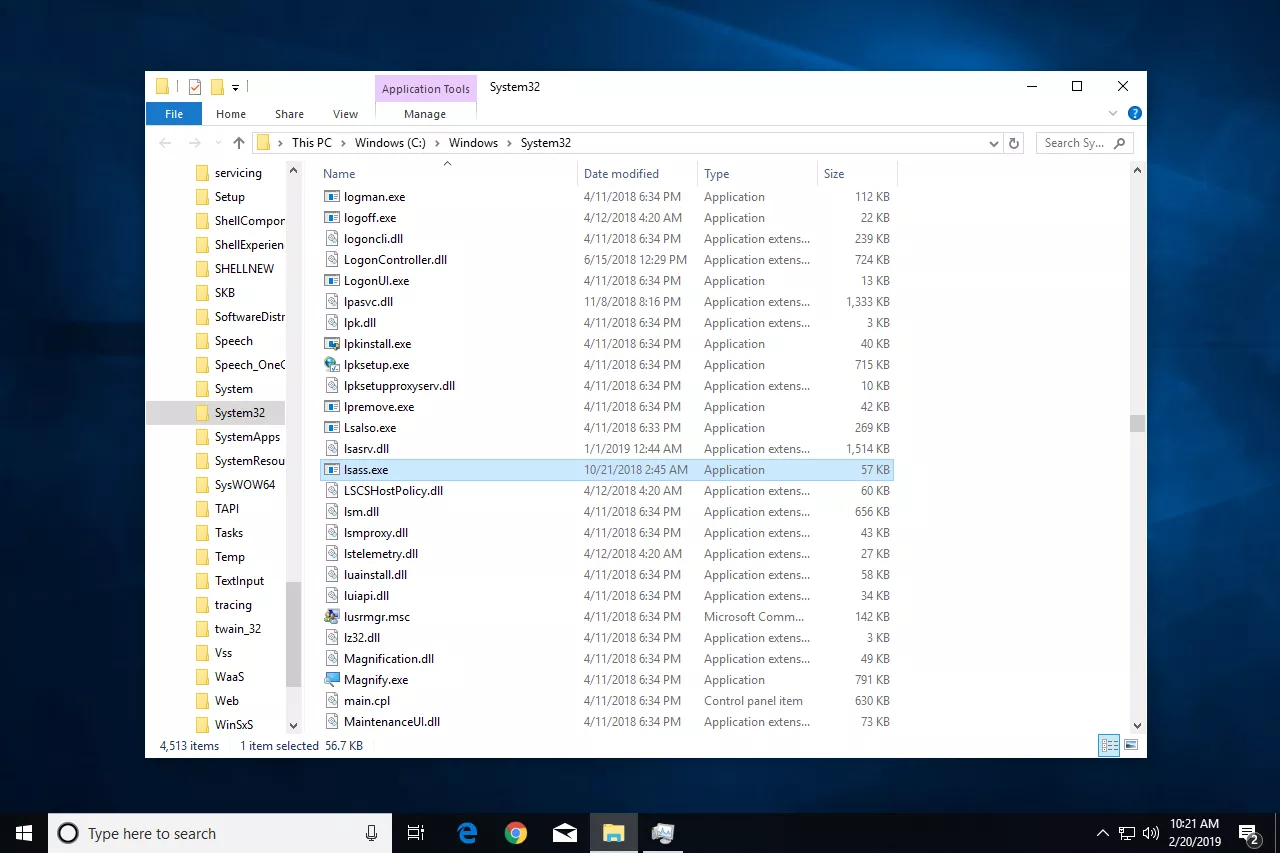
Task: Open the Manage tab under Application Tools
Action: tap(424, 113)
